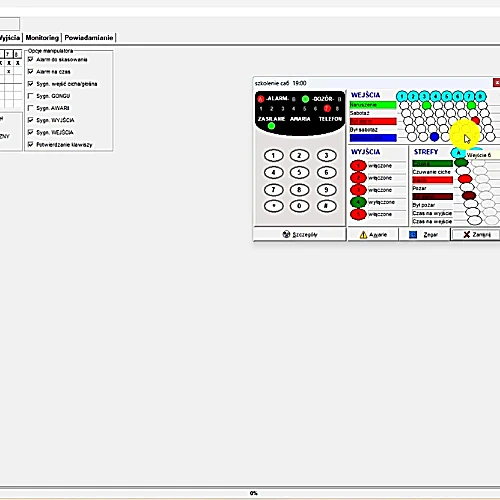
Task: Select input 3 cyan circle in WEJŚCIA
Action: coord(424,97)
